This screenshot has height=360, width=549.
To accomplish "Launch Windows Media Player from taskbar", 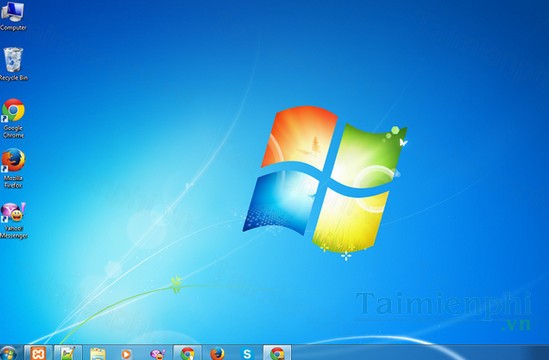I will (x=126, y=354).
